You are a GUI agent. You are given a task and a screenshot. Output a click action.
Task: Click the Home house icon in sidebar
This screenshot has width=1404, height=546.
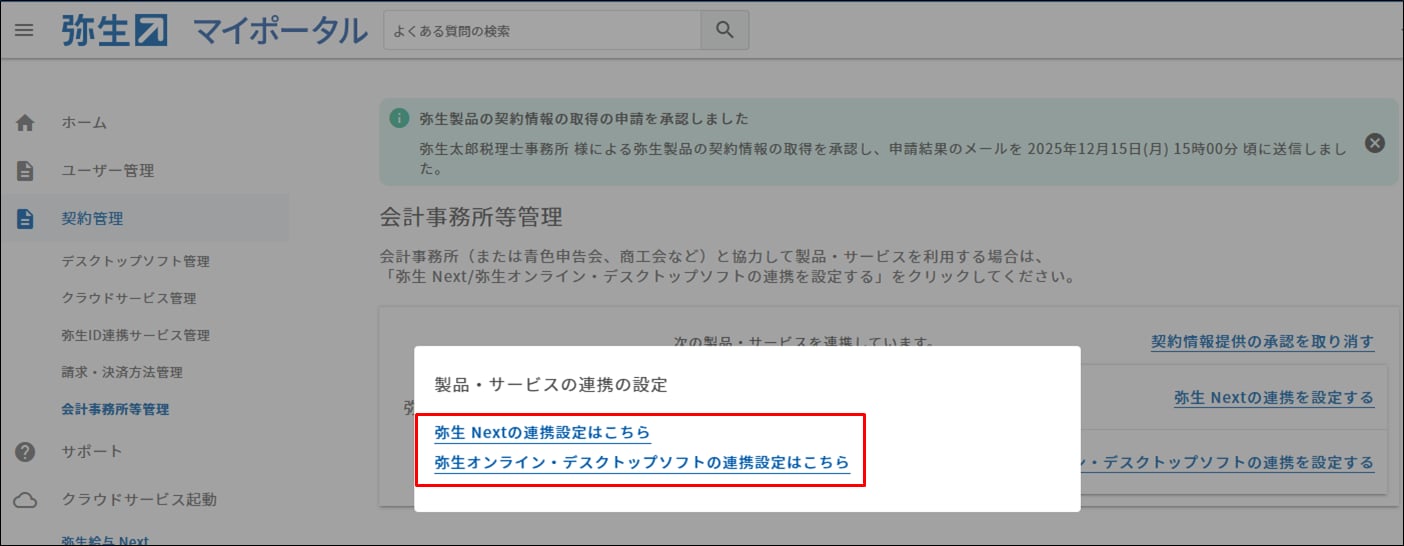click(x=25, y=123)
